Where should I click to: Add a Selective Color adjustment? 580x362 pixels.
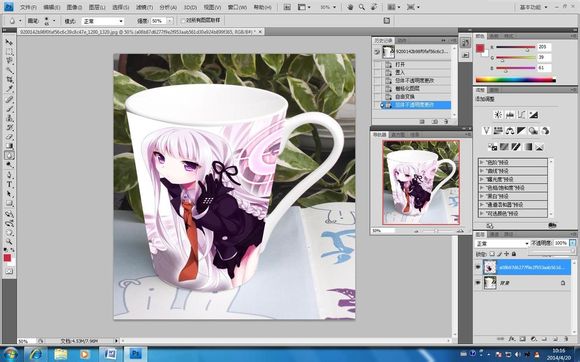click(539, 147)
